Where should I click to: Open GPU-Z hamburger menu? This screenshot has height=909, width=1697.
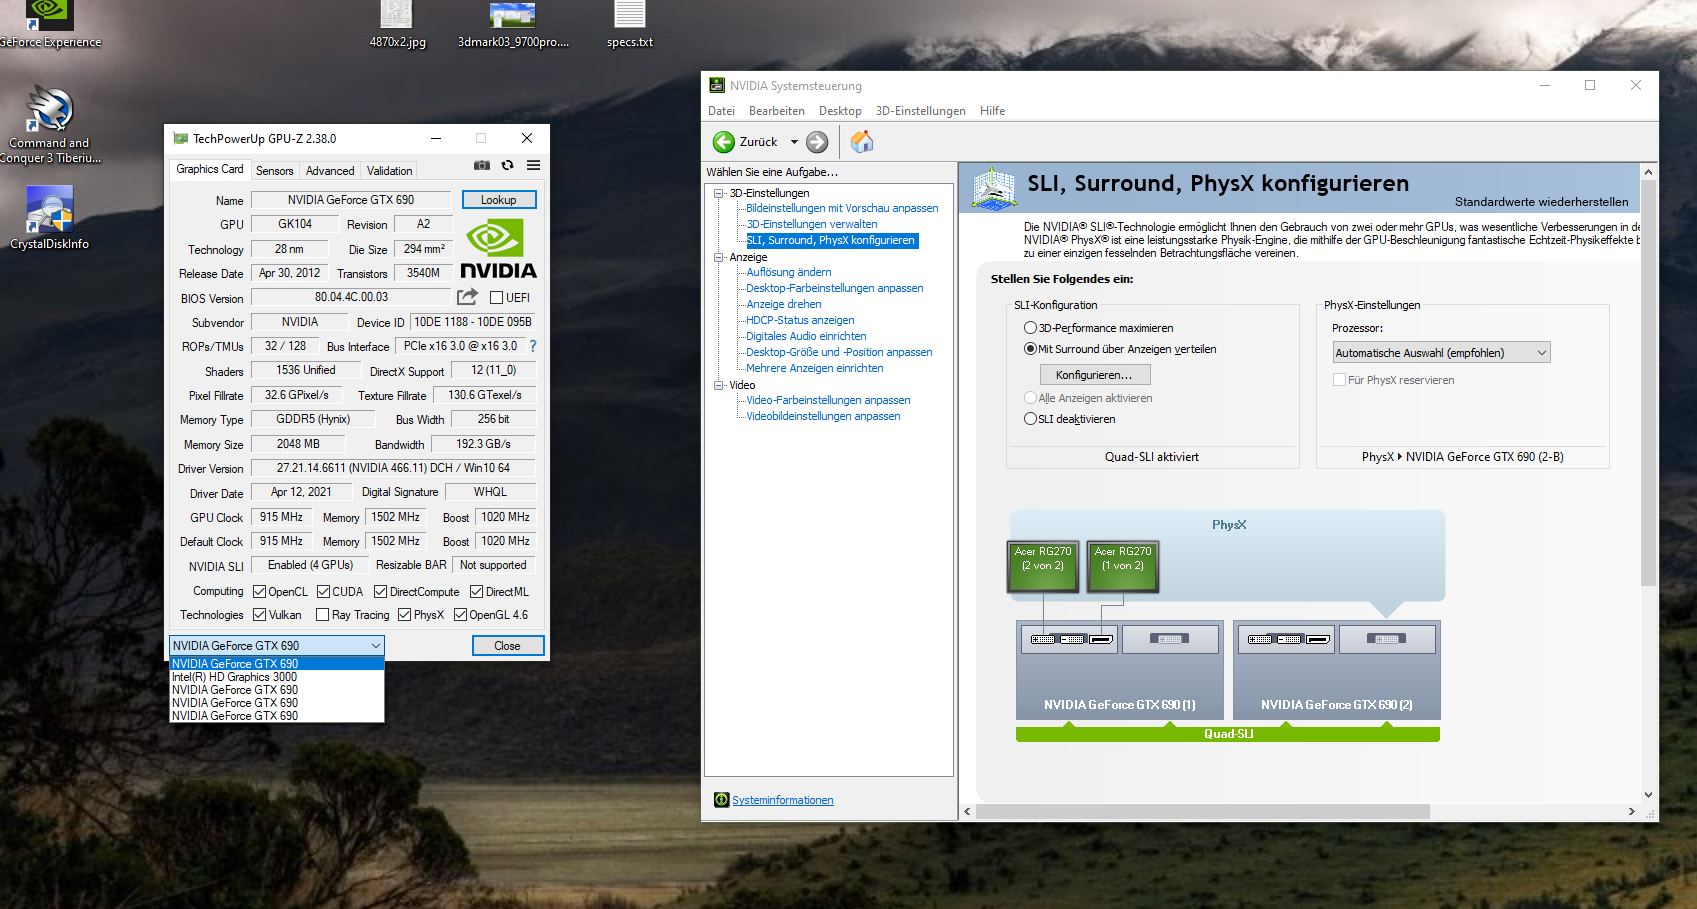pyautogui.click(x=534, y=165)
